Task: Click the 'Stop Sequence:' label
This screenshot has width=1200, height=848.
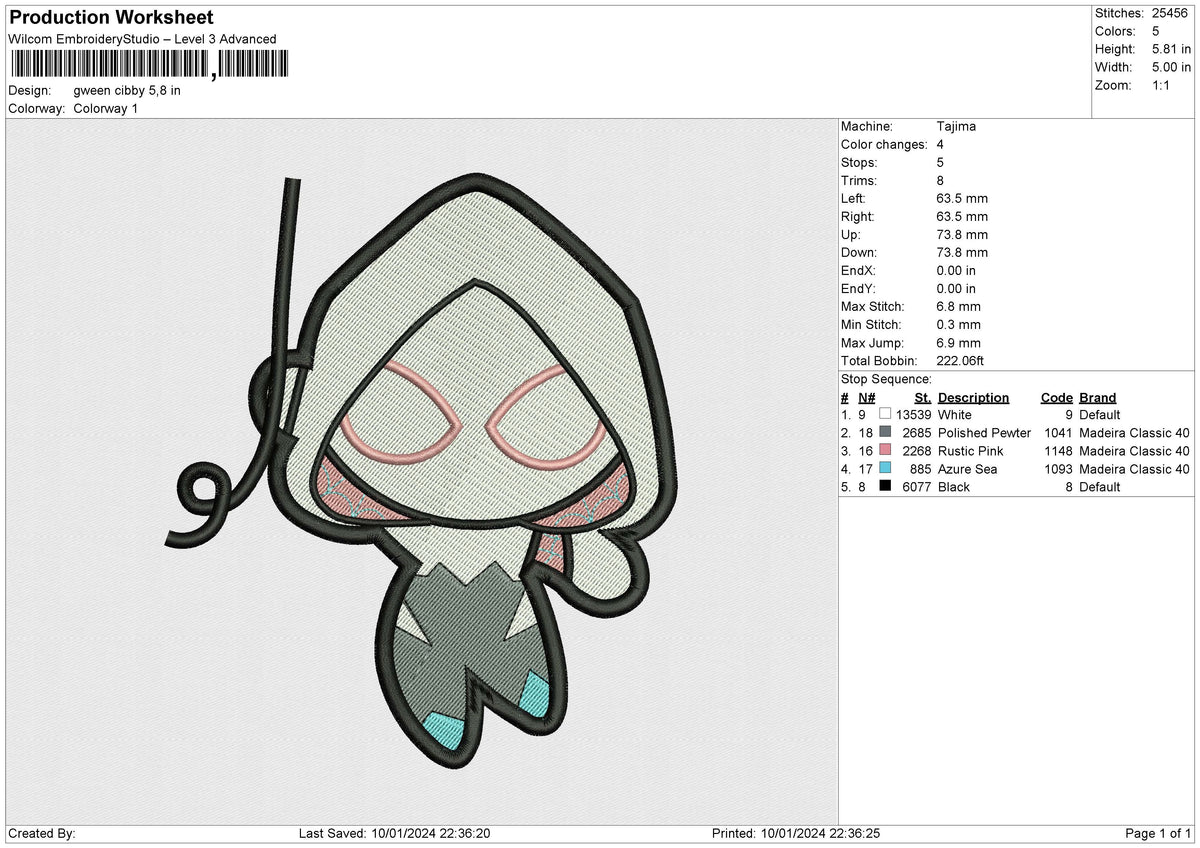Action: click(886, 379)
